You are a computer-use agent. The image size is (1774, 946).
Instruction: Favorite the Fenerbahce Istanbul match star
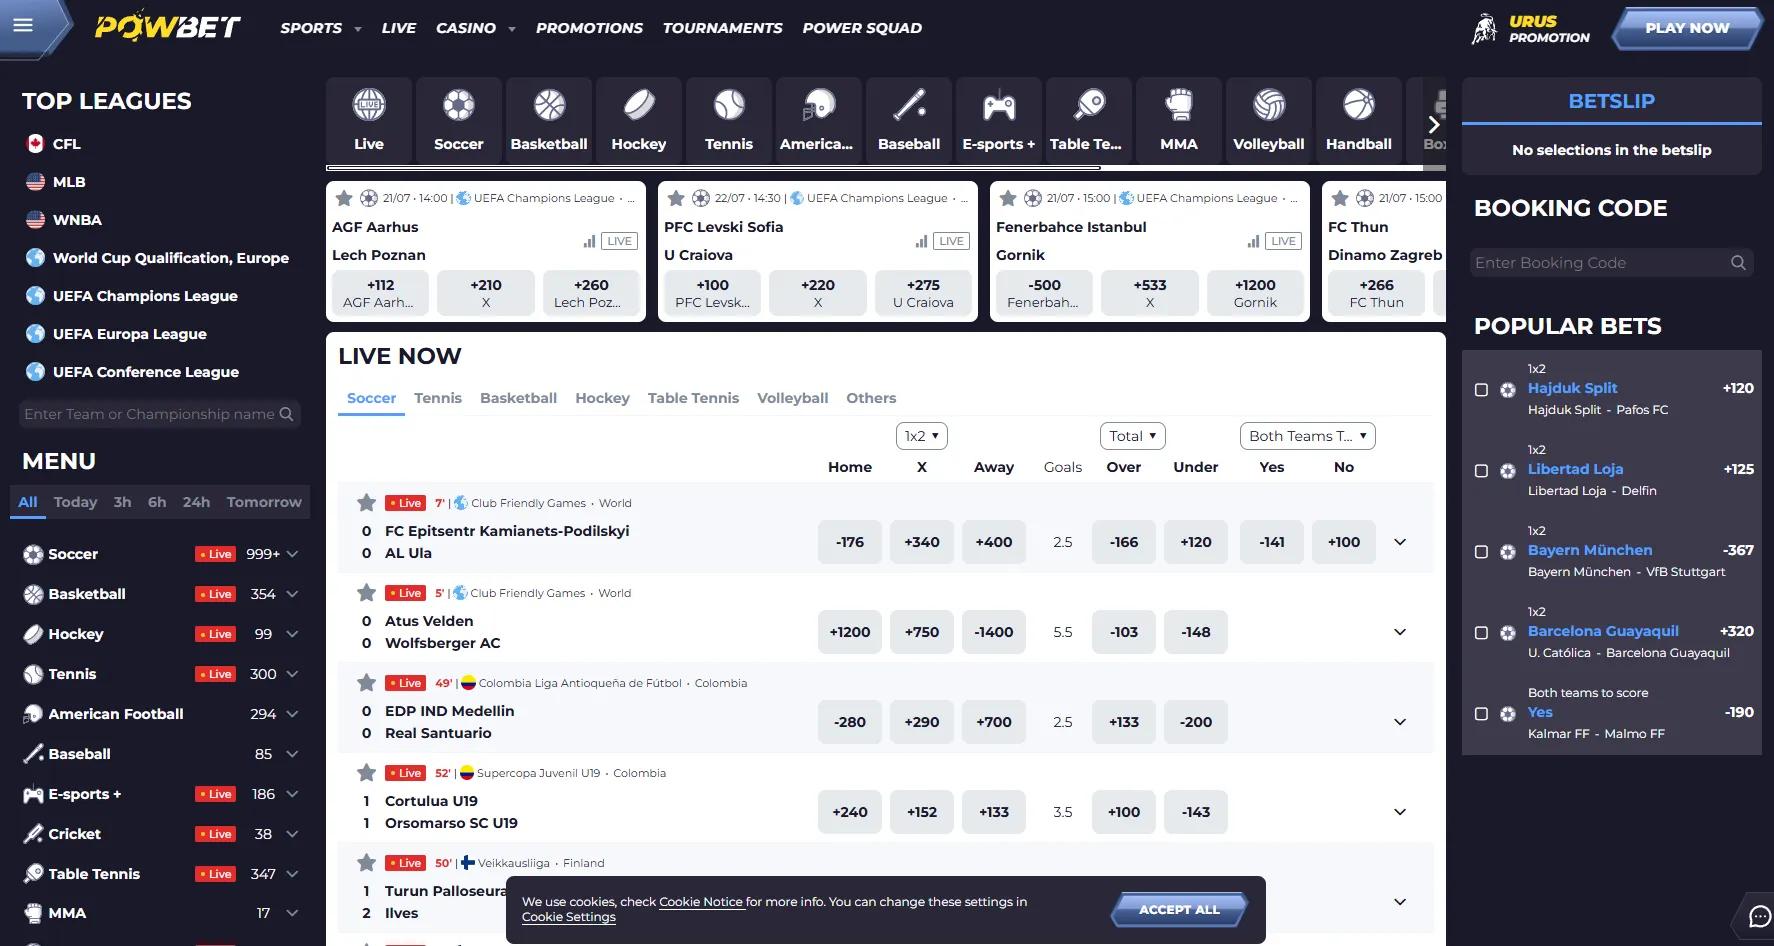(1008, 198)
